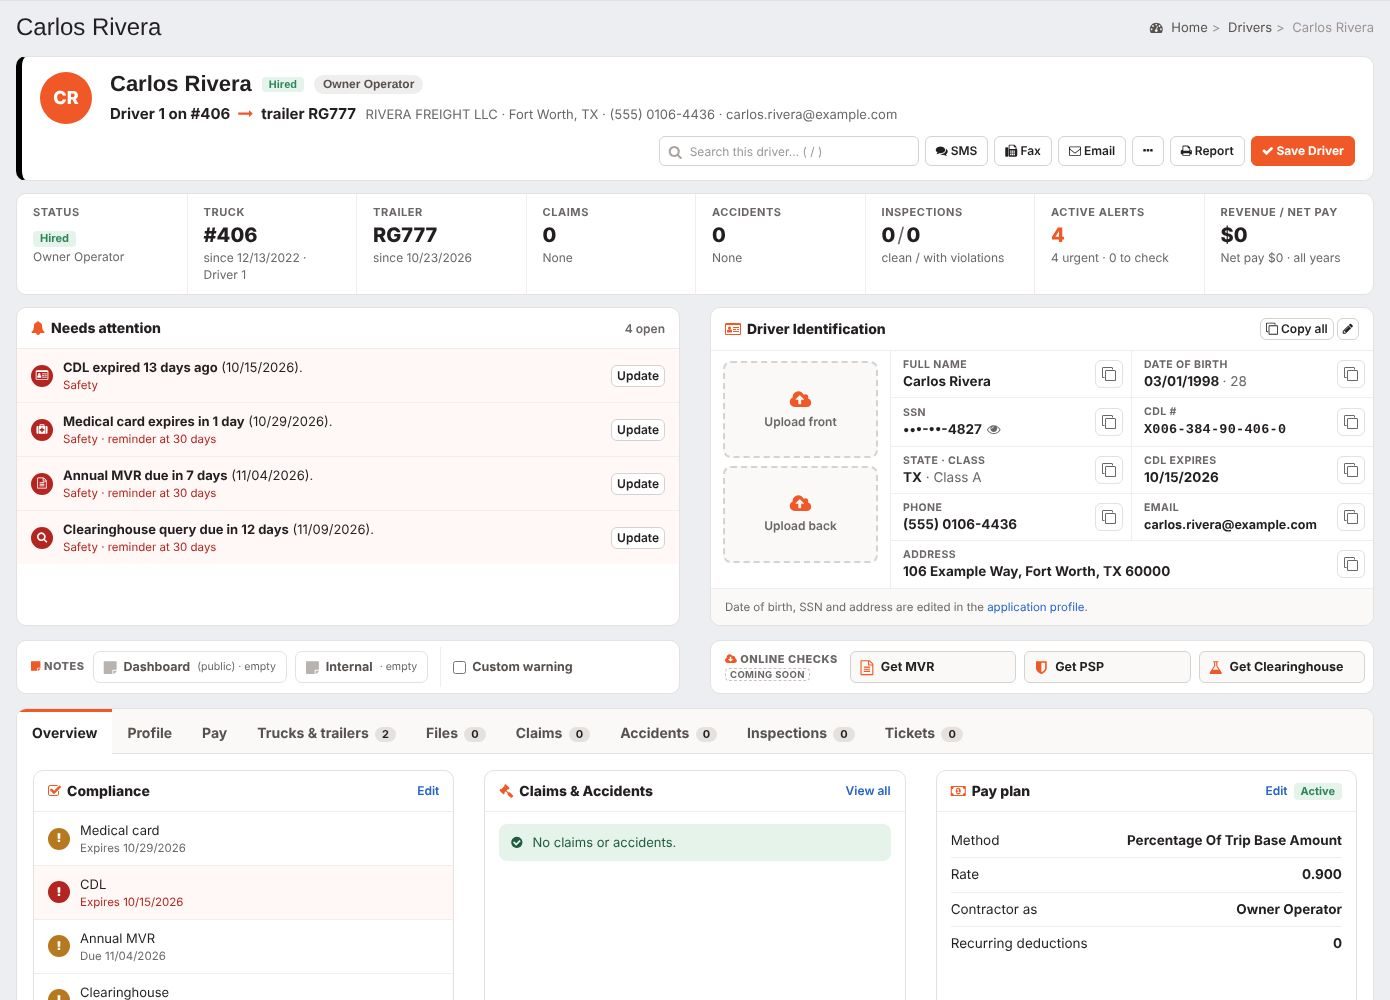Image resolution: width=1390 pixels, height=1000 pixels.
Task: Click the Annual MVR alert icon
Action: 42,484
